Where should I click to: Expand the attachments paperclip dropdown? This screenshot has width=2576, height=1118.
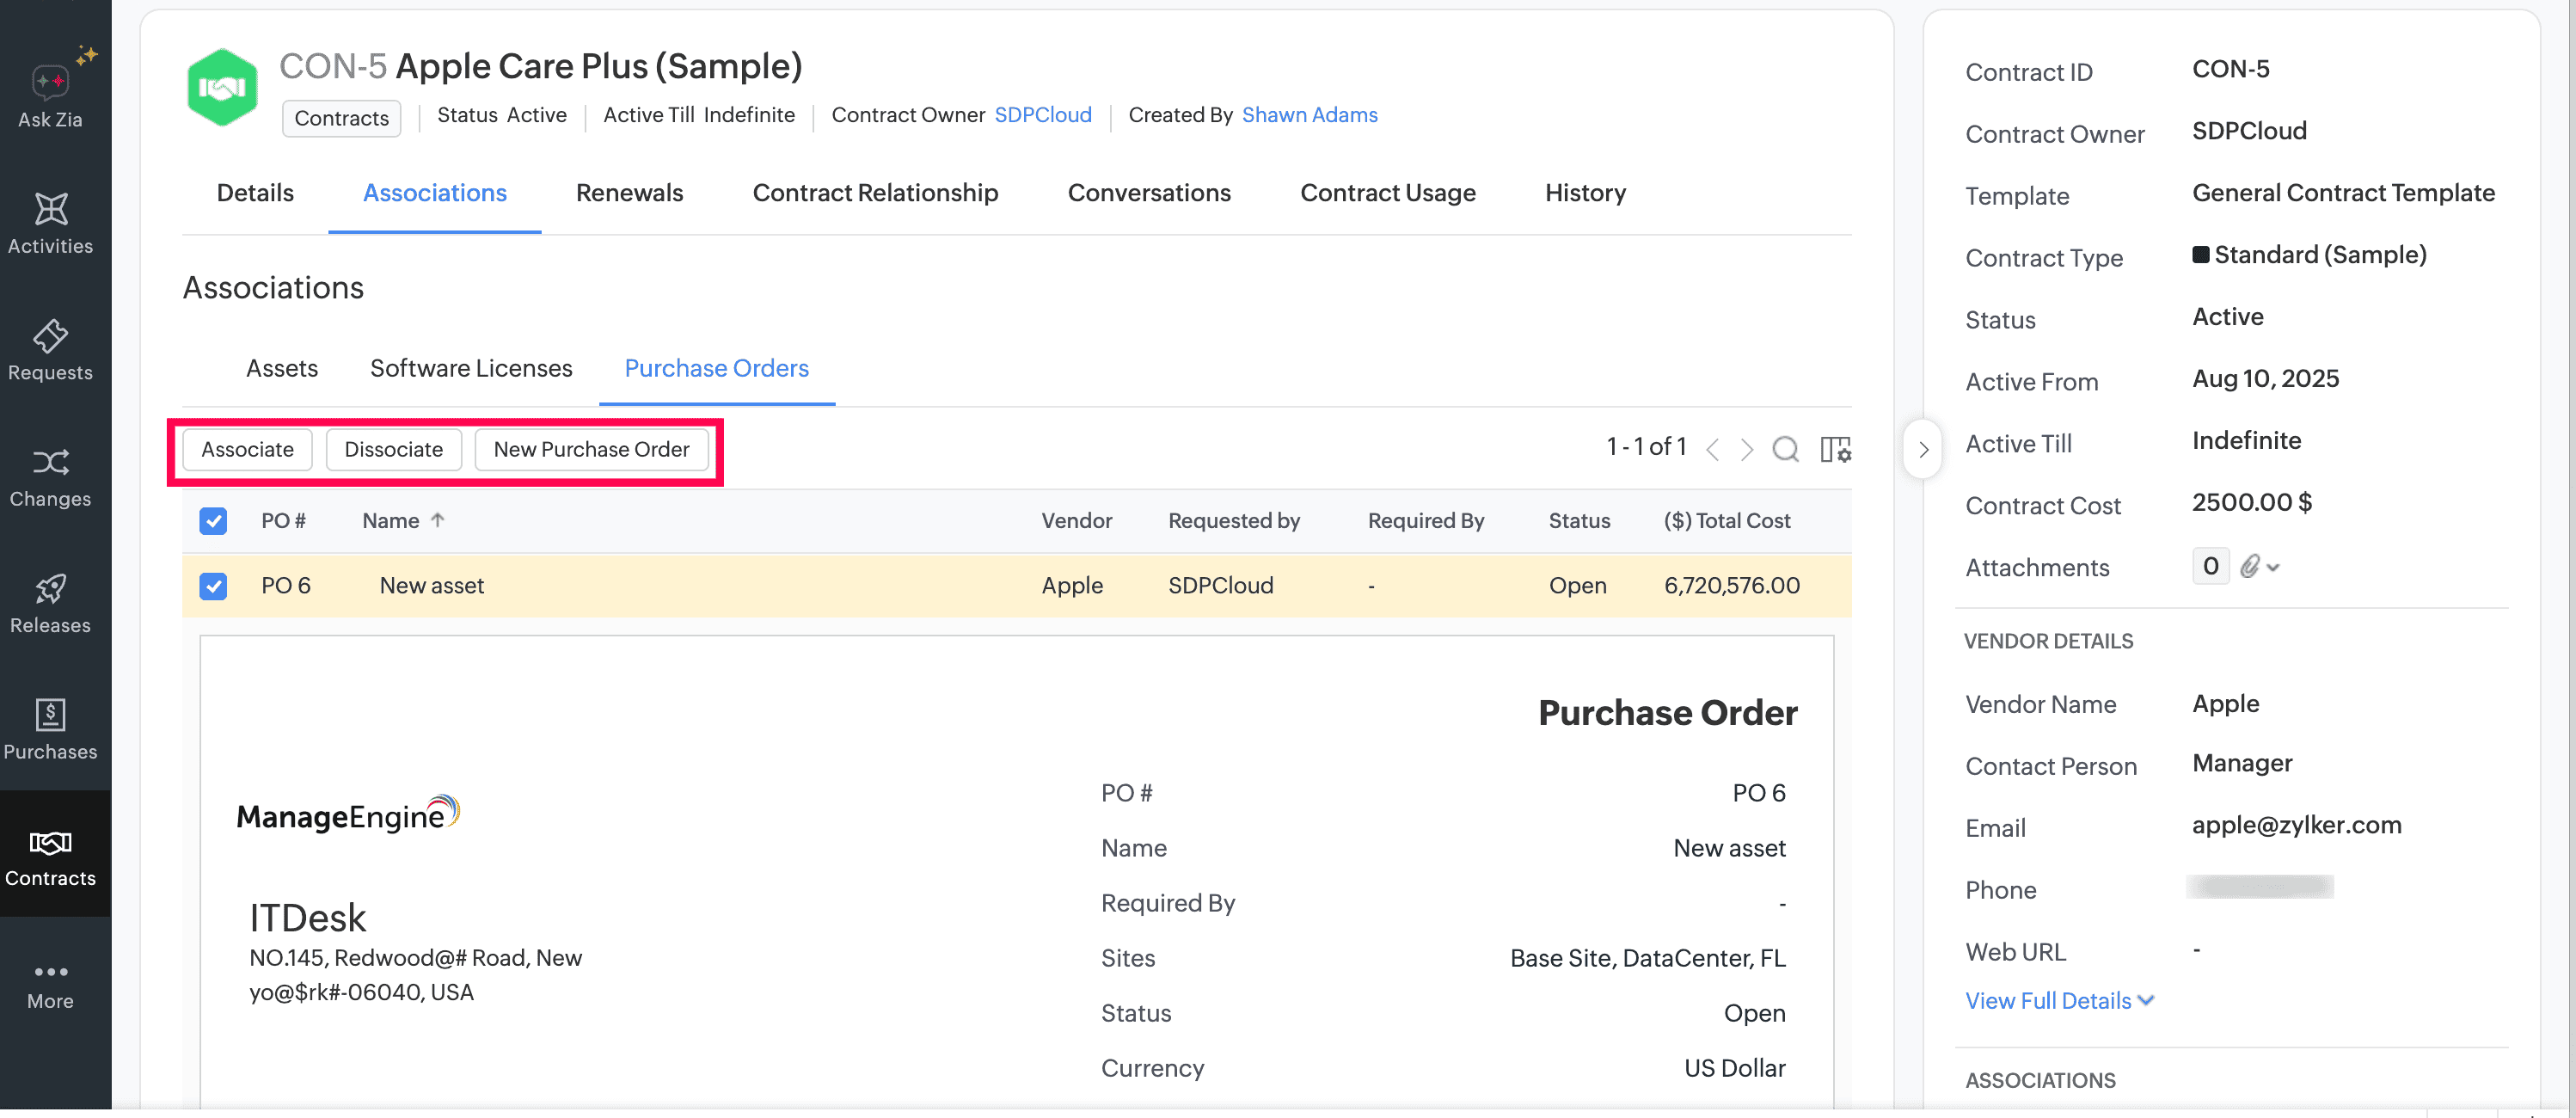(2259, 567)
